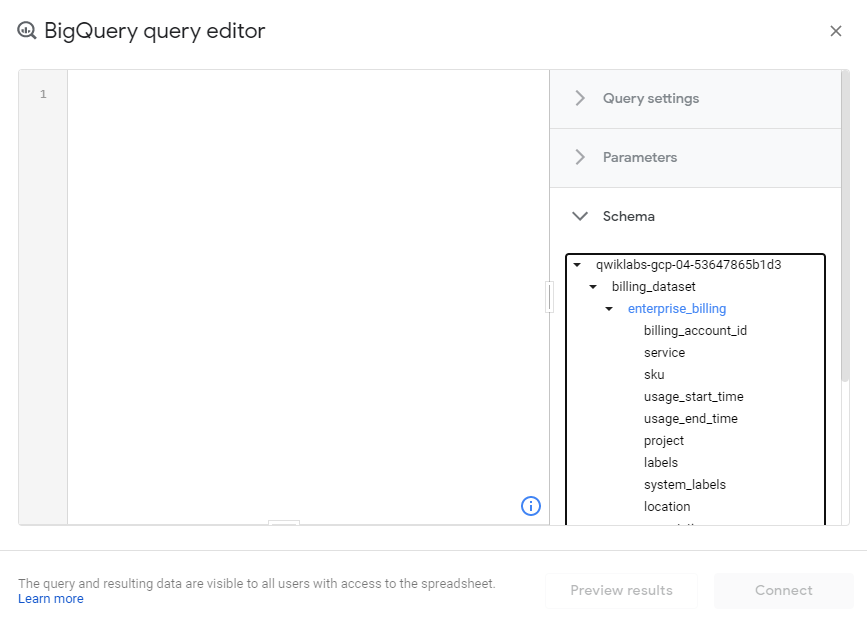Click the project field in schema

pyautogui.click(x=664, y=441)
